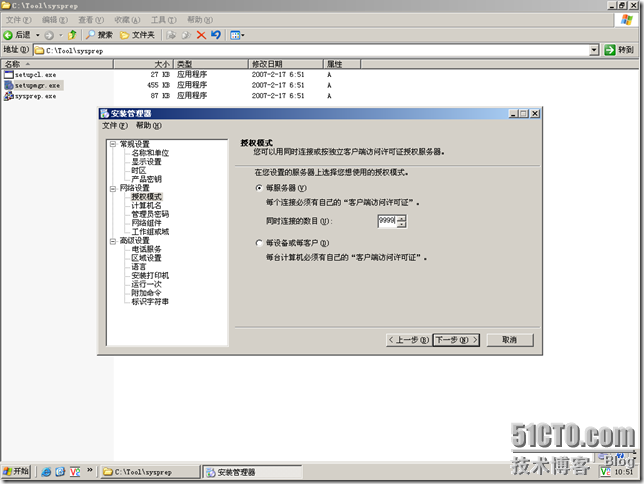This screenshot has height=484, width=644.
Task: Open the 编辑 menu in Explorer
Action: pyautogui.click(x=55, y=20)
